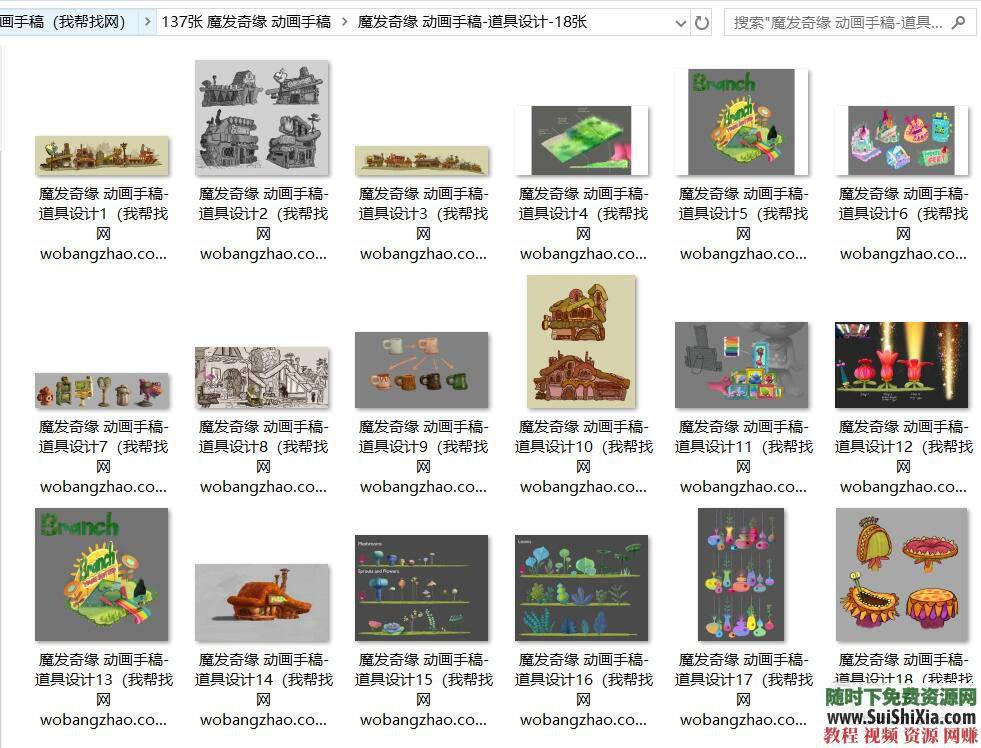Select thumbnail of 道具设计10 brown houses
Viewport: 981px width, 748px height.
[x=581, y=341]
